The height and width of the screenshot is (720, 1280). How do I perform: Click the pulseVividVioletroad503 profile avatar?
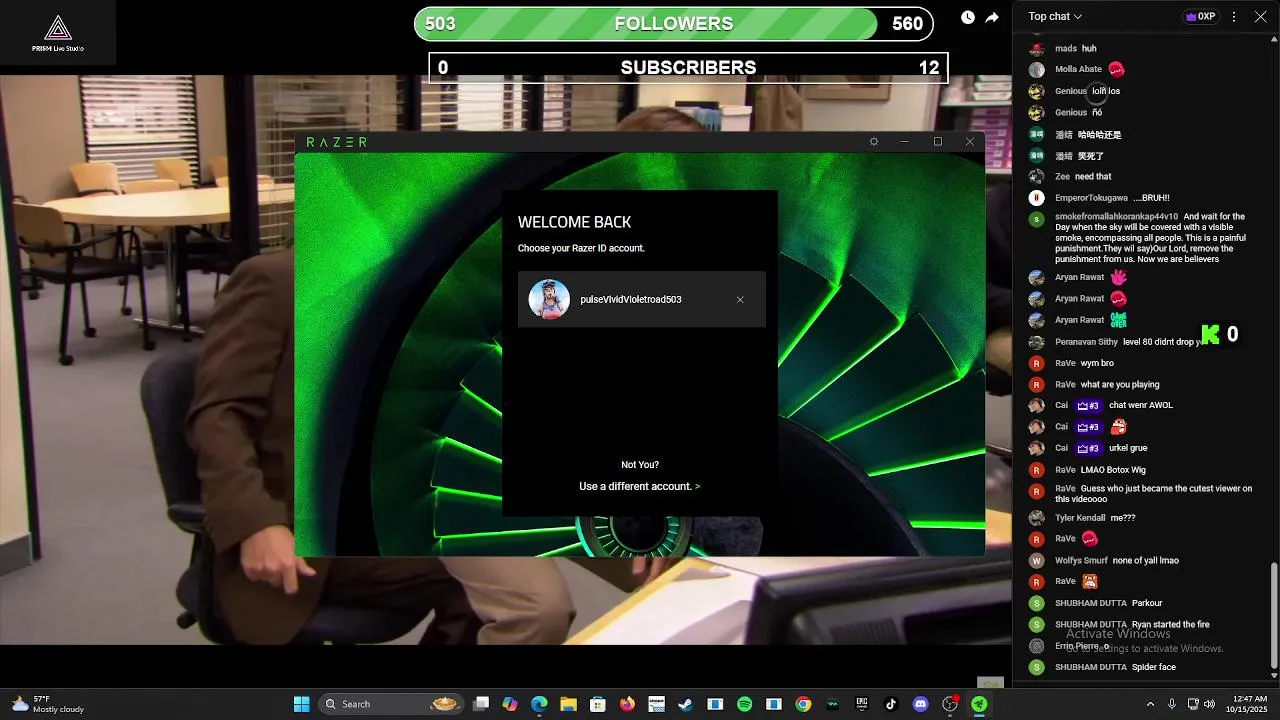(549, 299)
